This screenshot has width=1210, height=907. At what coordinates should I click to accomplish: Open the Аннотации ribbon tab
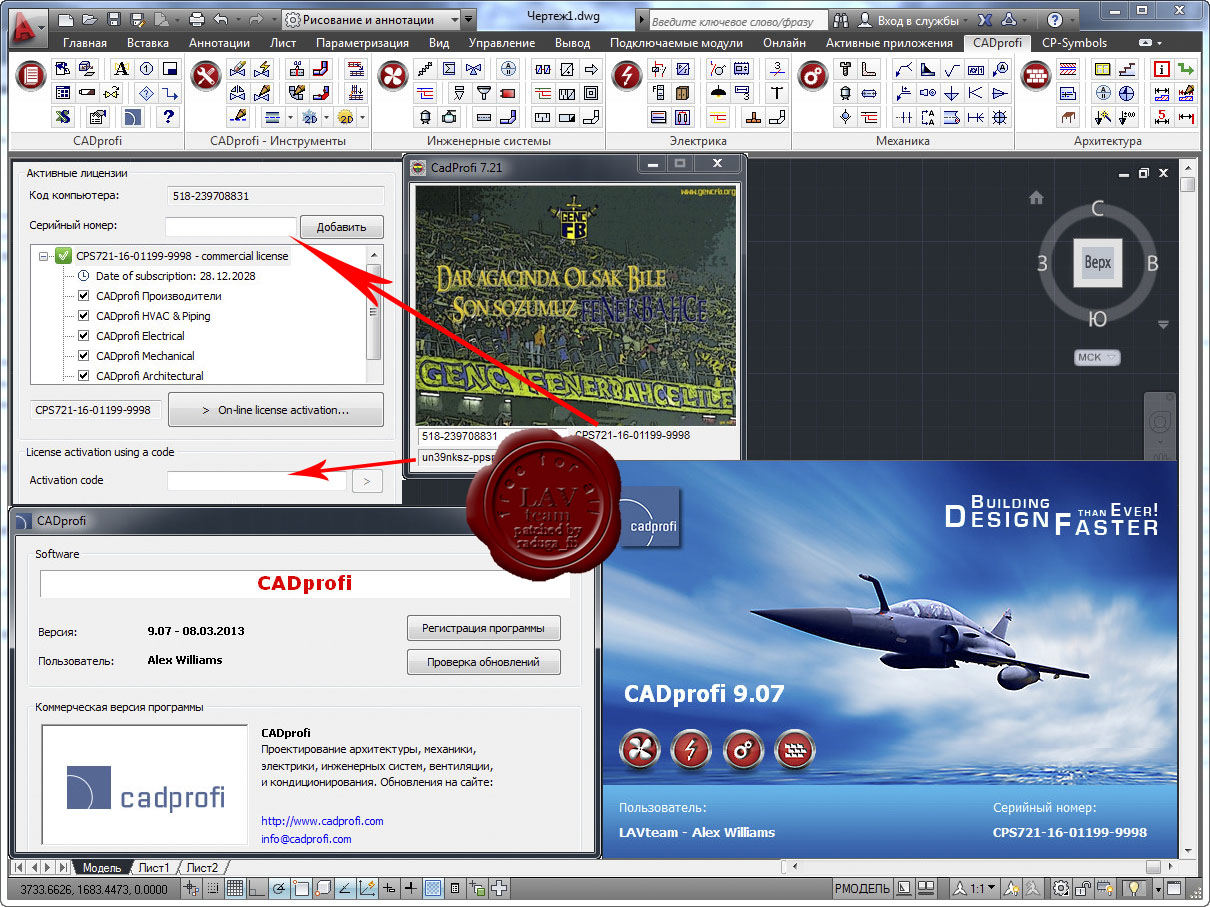pyautogui.click(x=219, y=43)
